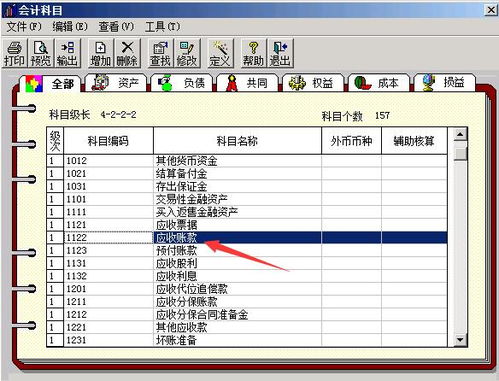
Task: Click the vertical scrollbar thumb
Action: pyautogui.click(x=460, y=154)
